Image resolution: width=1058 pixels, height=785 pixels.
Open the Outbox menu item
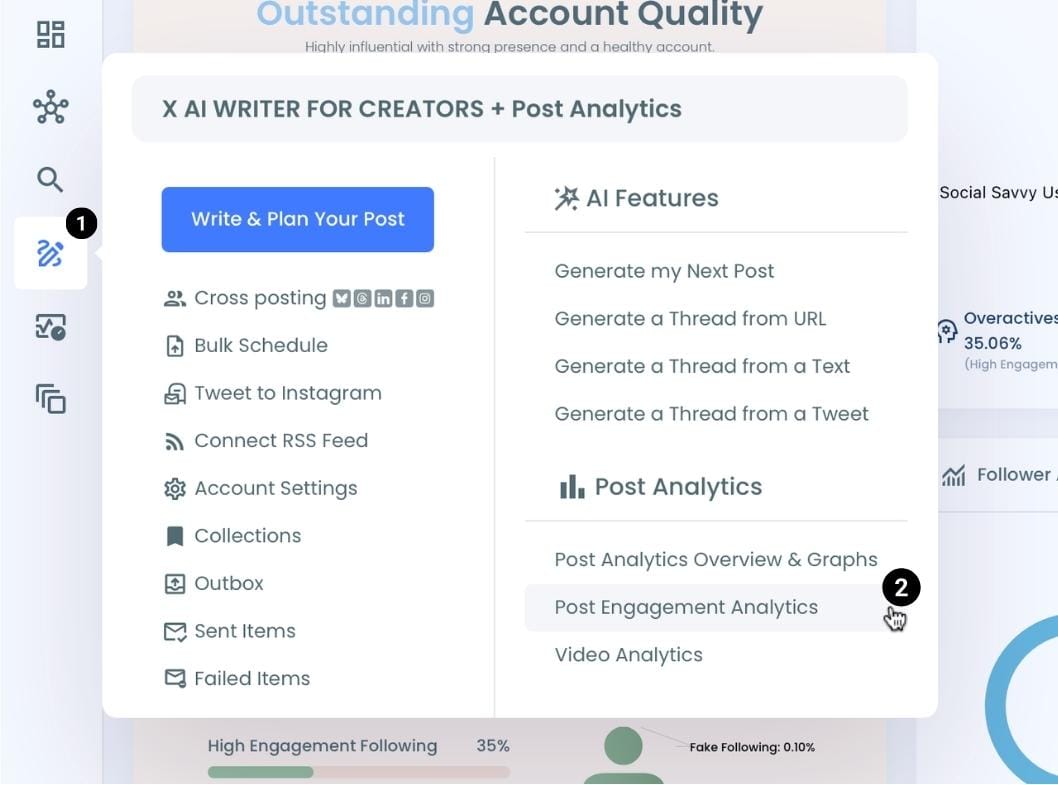pyautogui.click(x=227, y=583)
